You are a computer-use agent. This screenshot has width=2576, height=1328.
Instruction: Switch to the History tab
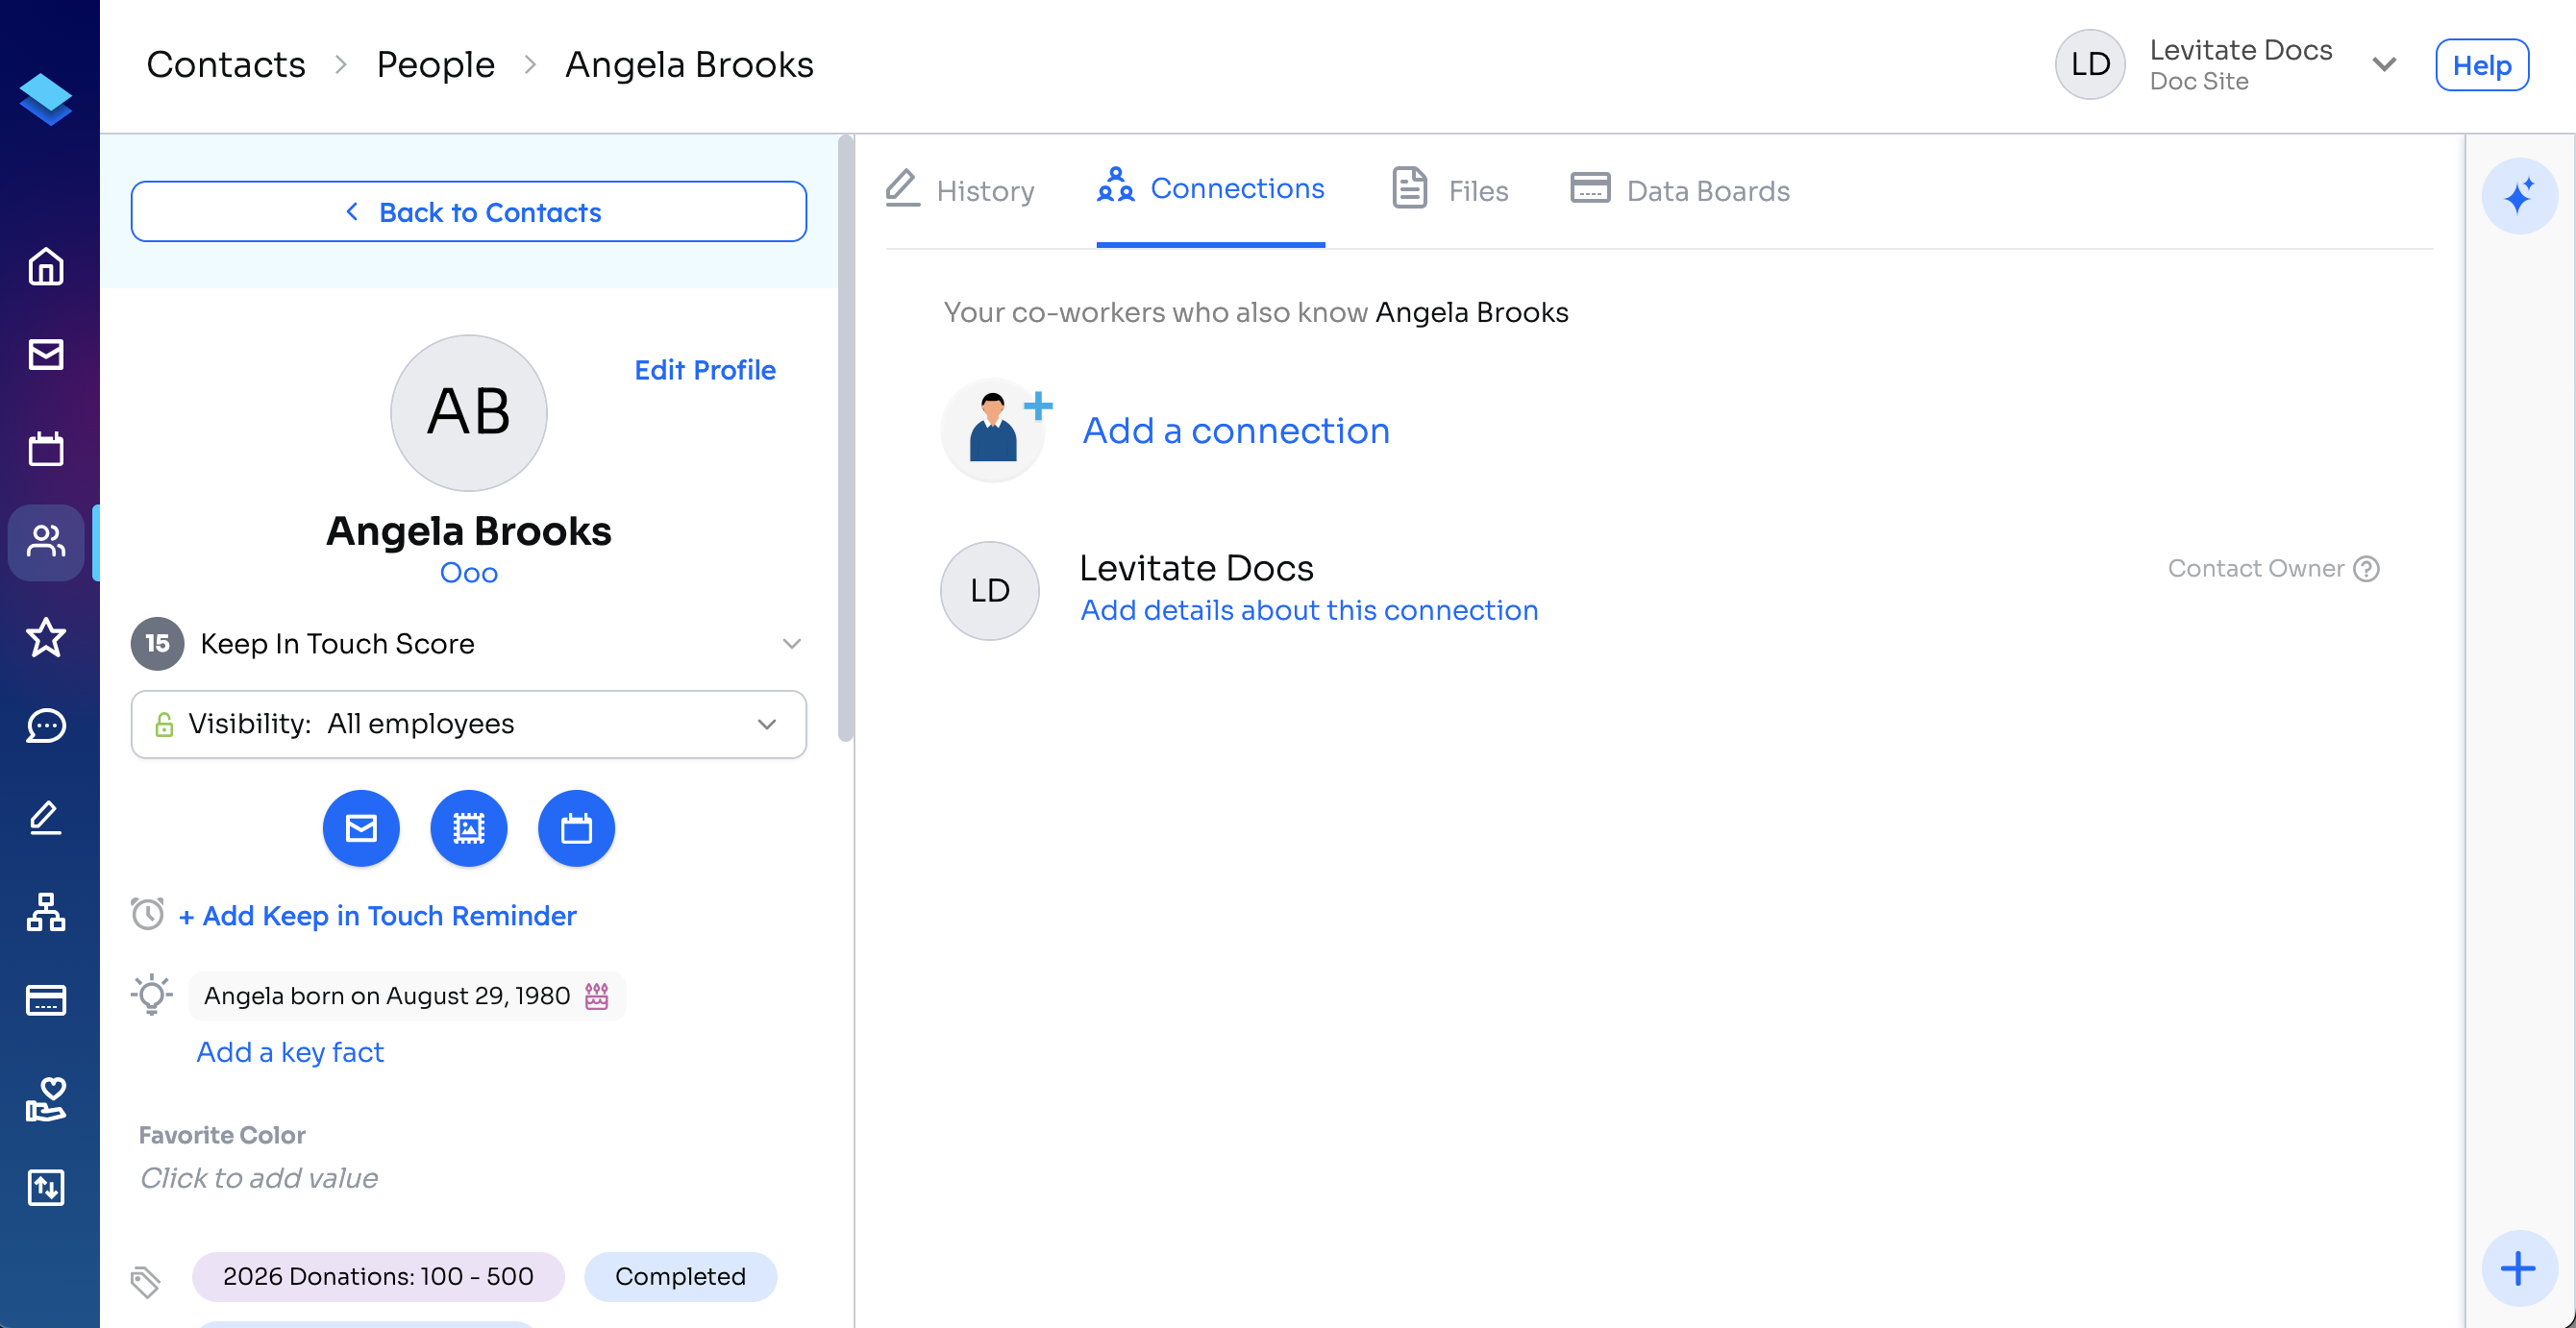[961, 190]
